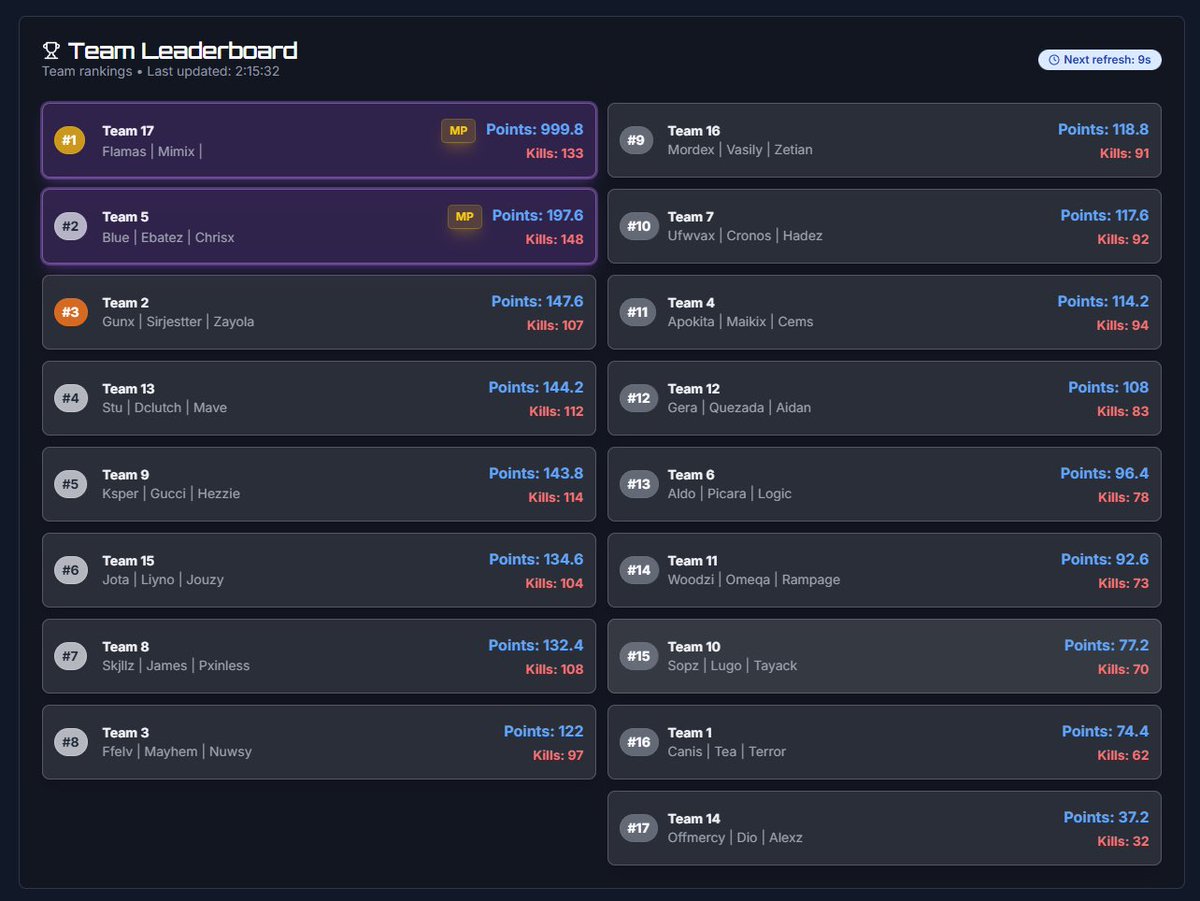This screenshot has width=1200, height=901.
Task: Click the #8 rank badge
Action: [70, 742]
